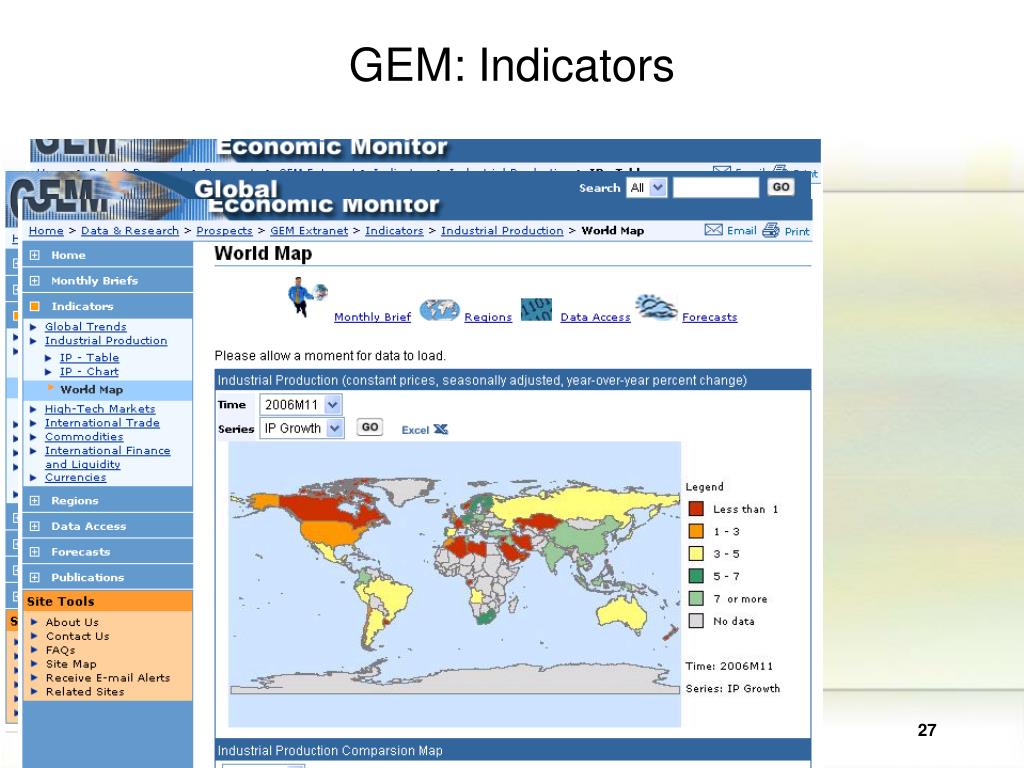The image size is (1024, 768).
Task: Select World Map in sidebar
Action: click(x=91, y=390)
